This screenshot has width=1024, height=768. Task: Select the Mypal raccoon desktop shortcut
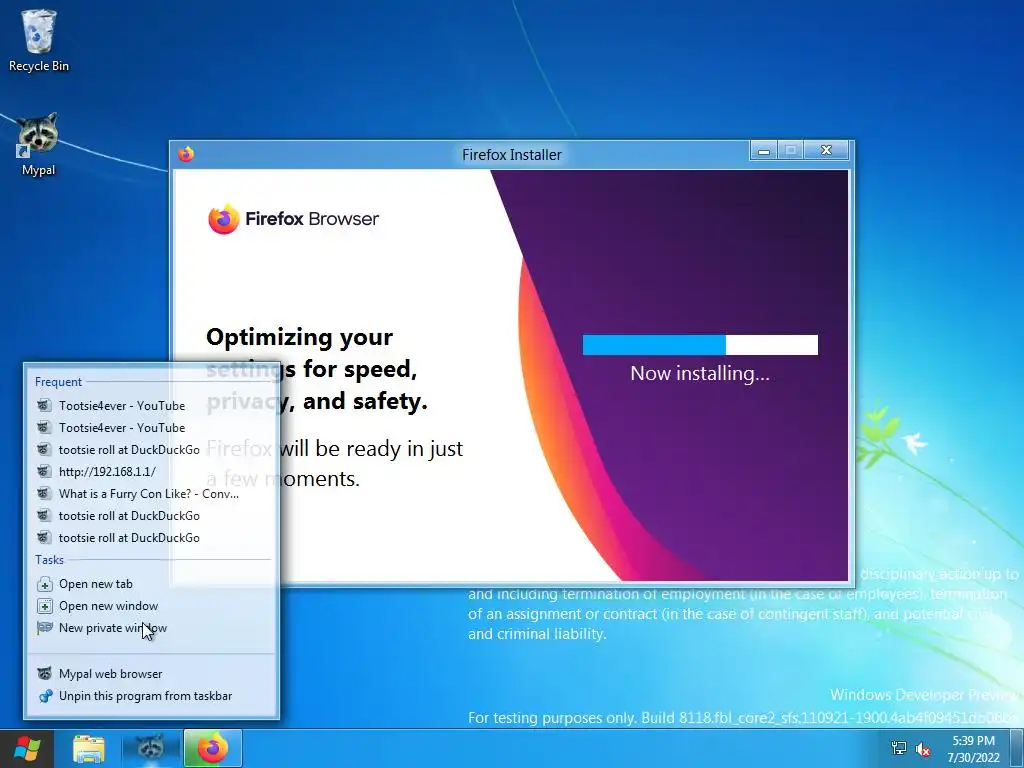[39, 144]
